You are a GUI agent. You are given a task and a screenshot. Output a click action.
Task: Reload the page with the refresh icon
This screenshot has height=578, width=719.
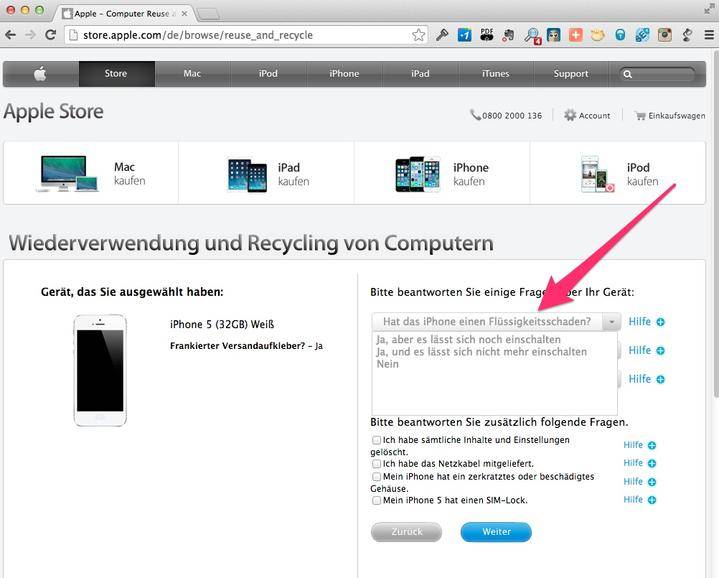coord(50,35)
